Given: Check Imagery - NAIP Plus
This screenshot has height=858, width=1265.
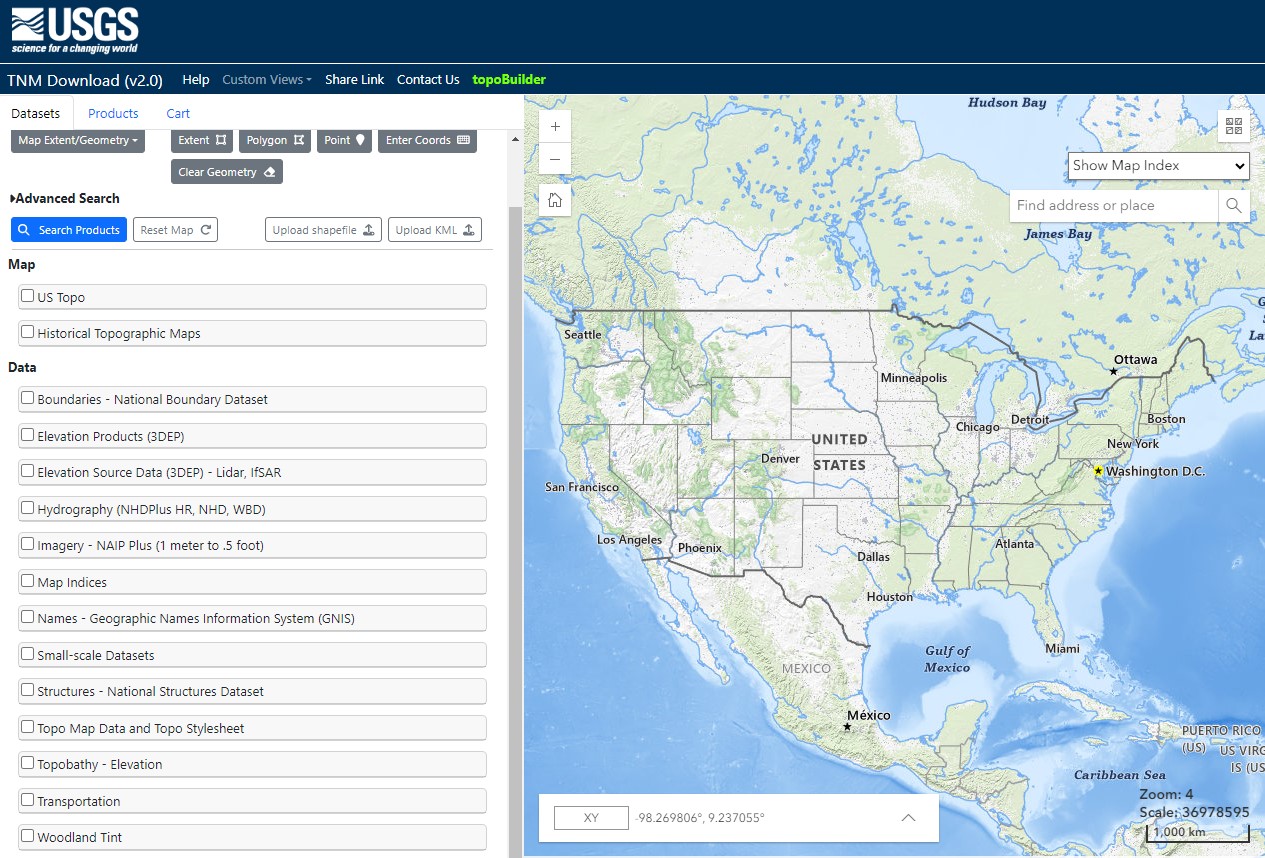Looking at the screenshot, I should [x=28, y=544].
